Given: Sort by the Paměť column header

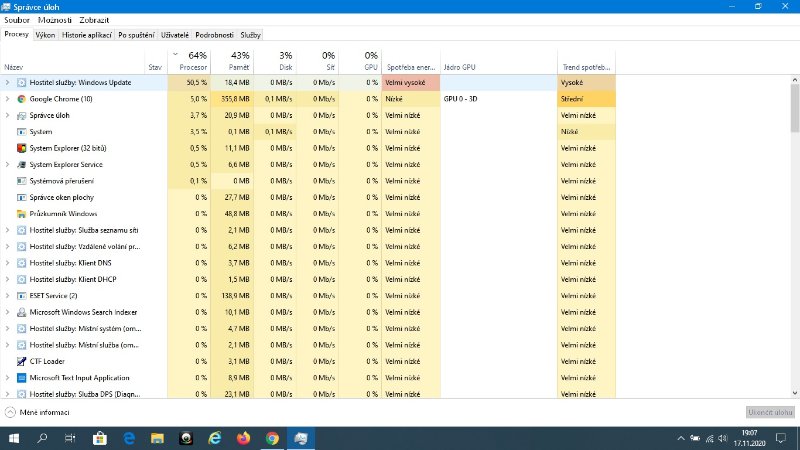Looking at the screenshot, I should coord(232,61).
